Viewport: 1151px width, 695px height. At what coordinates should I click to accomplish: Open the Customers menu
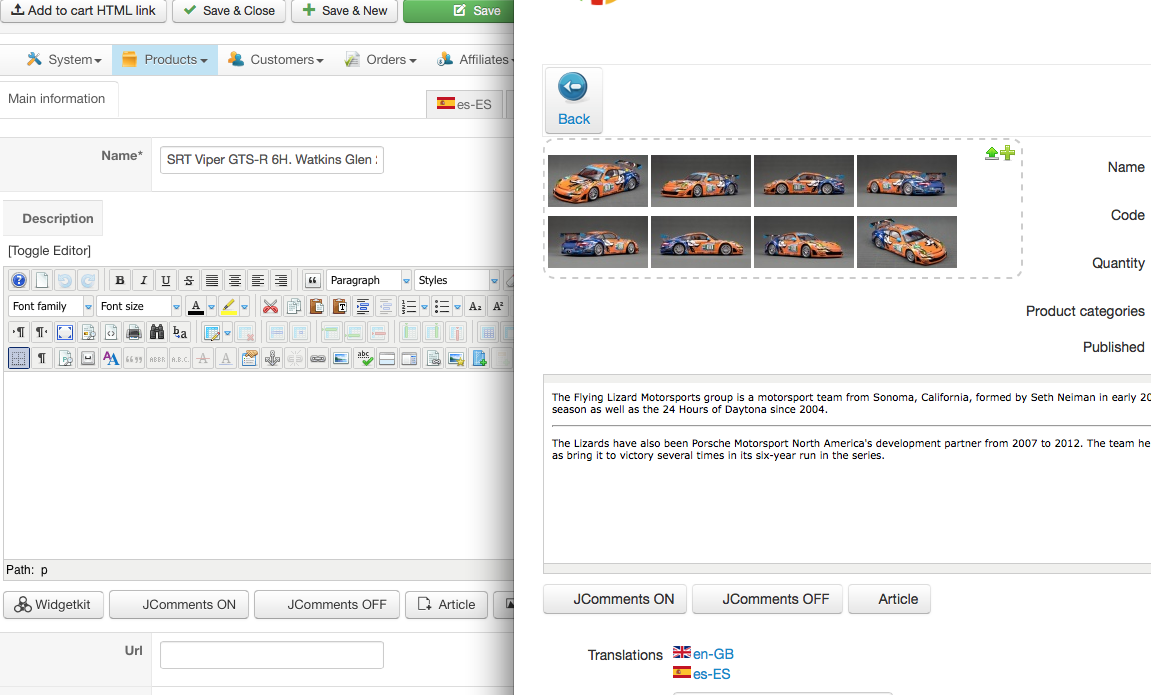tap(275, 59)
